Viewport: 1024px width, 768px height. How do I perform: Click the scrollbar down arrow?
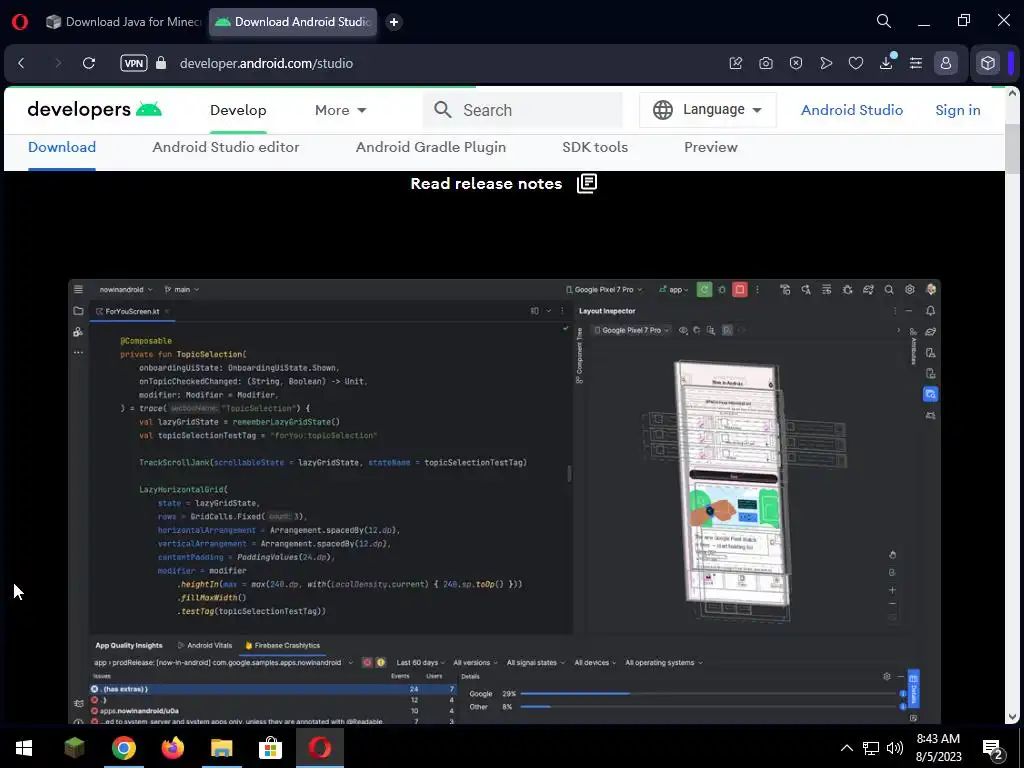point(1012,716)
